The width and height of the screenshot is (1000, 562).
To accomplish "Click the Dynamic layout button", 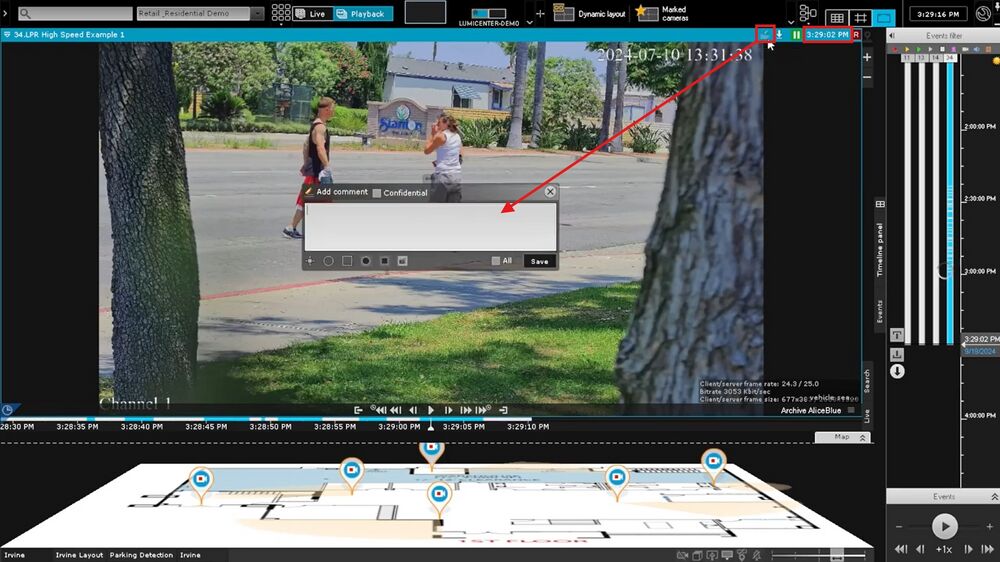I will pyautogui.click(x=592, y=14).
